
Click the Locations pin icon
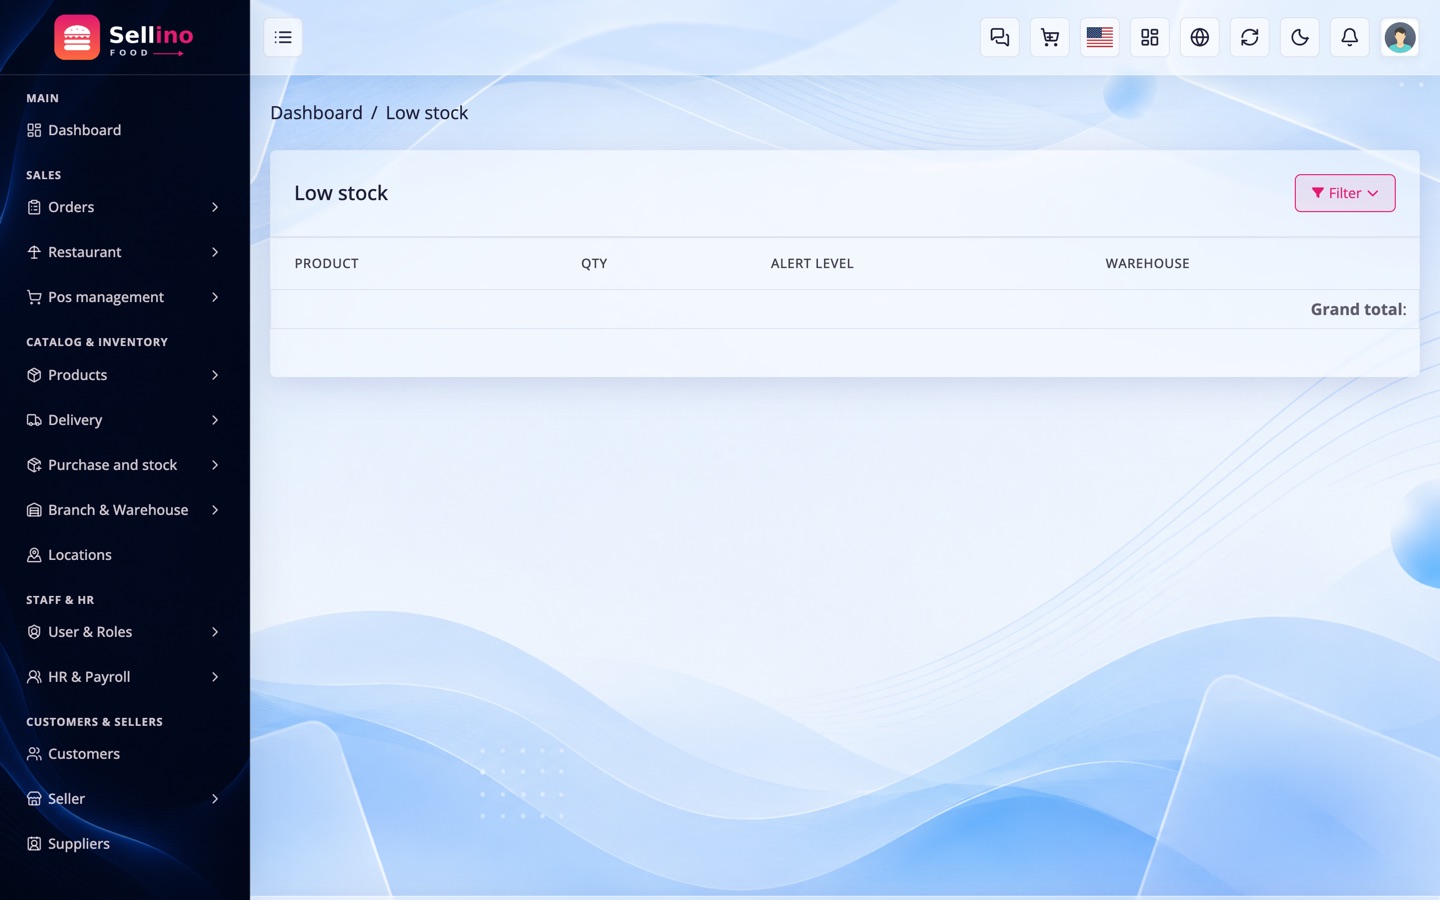tap(34, 555)
